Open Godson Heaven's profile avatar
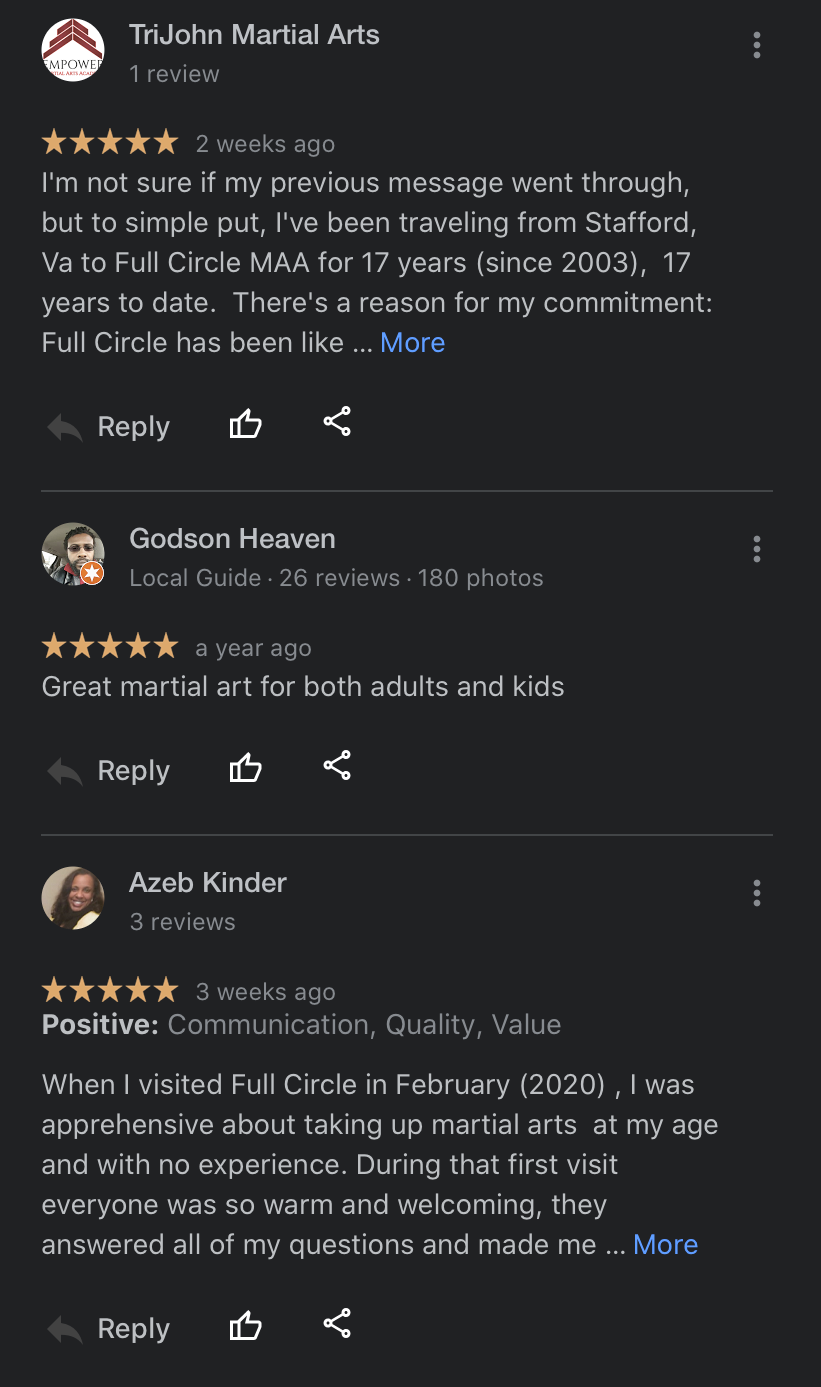 (73, 553)
